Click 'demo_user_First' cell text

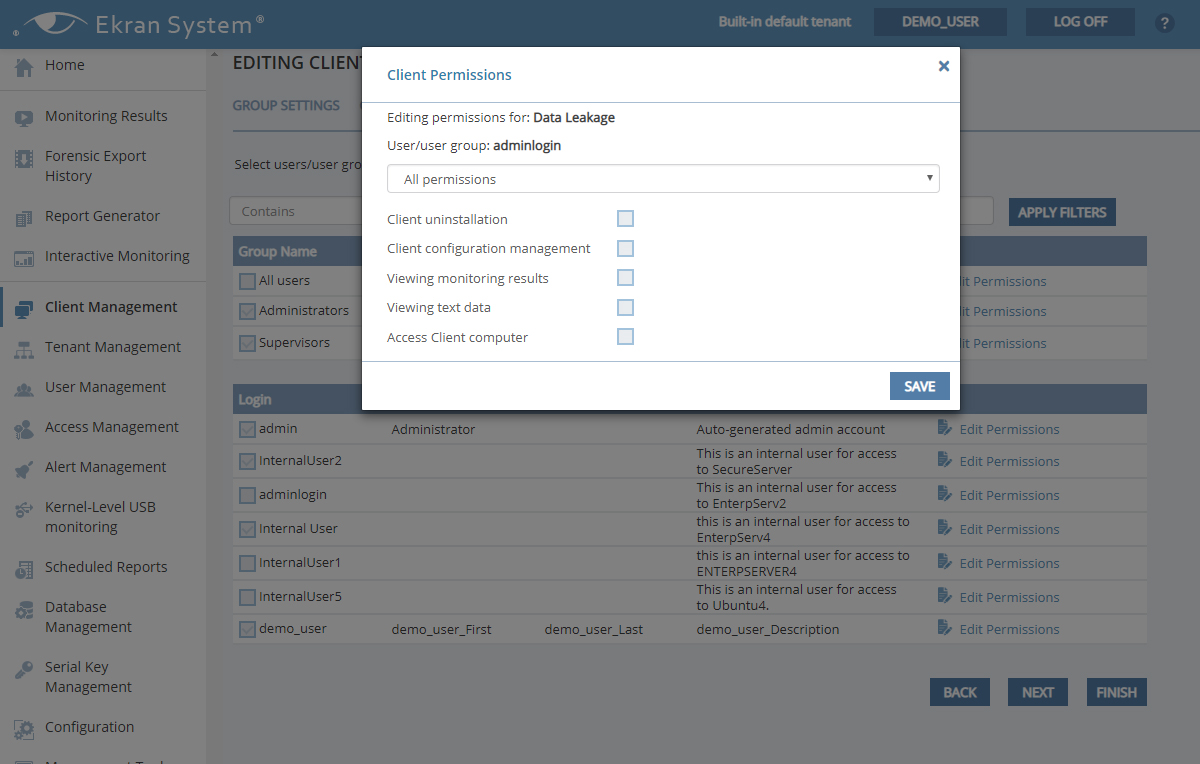click(441, 629)
